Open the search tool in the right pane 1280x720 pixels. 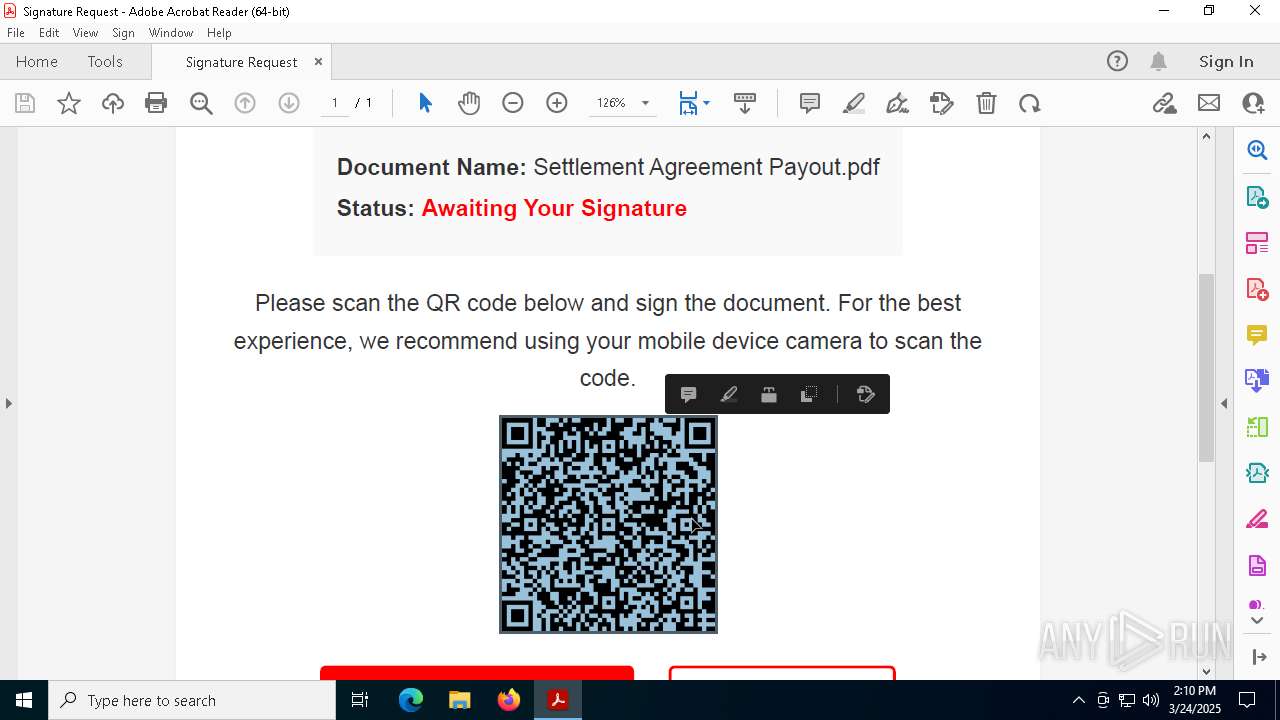point(1257,150)
